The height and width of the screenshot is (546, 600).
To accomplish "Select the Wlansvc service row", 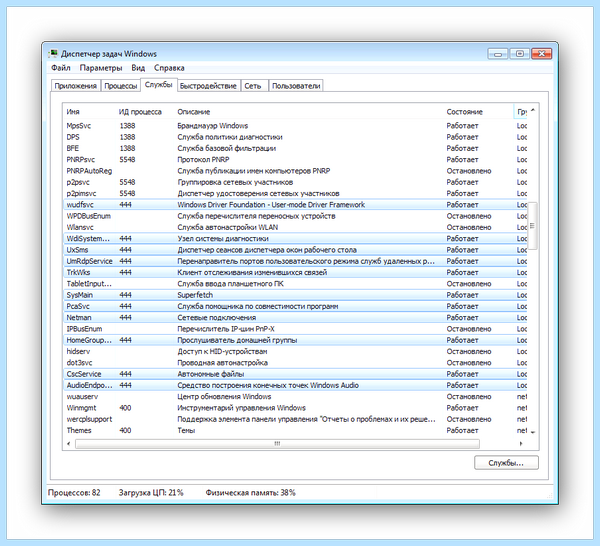I will coord(295,227).
